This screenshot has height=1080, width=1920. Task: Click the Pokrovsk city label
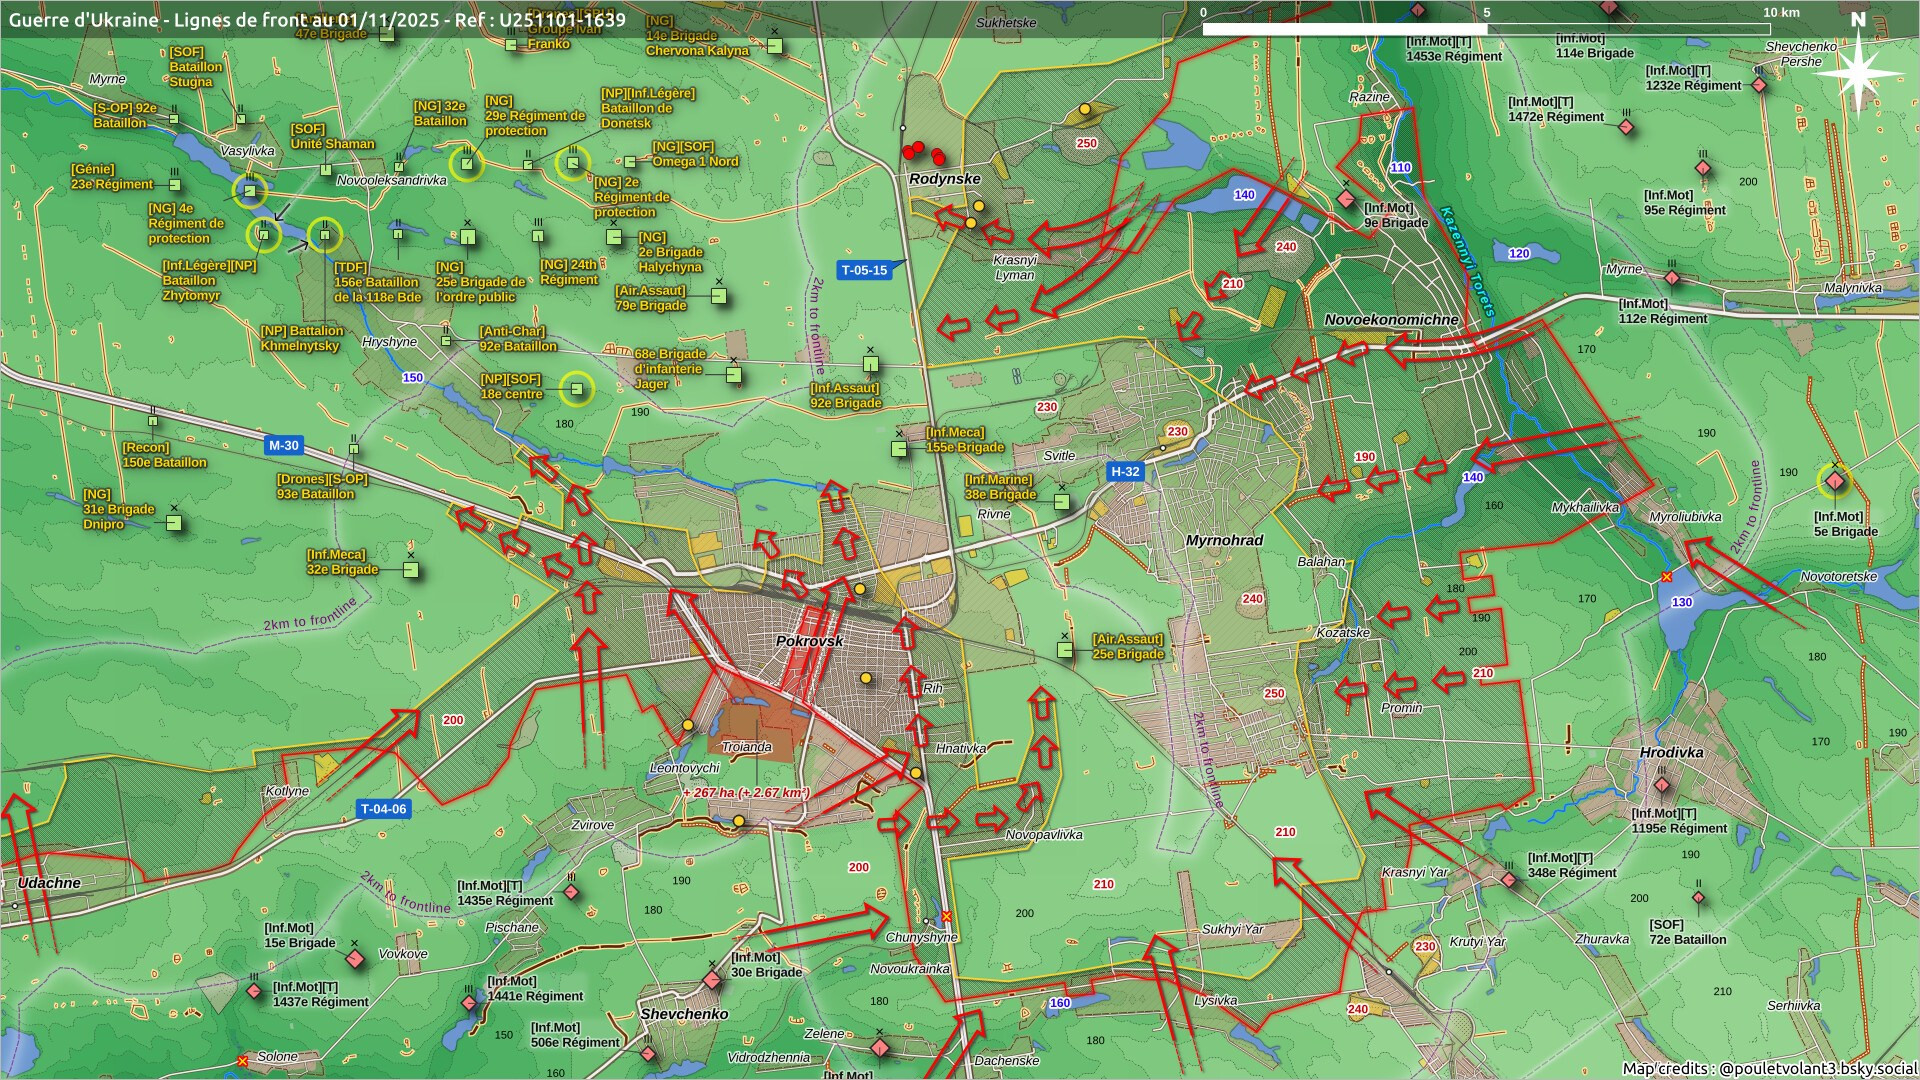[x=809, y=641]
